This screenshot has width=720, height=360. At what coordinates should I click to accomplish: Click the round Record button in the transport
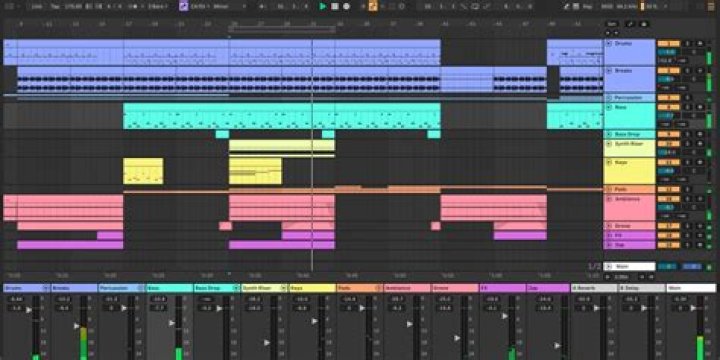pos(347,6)
